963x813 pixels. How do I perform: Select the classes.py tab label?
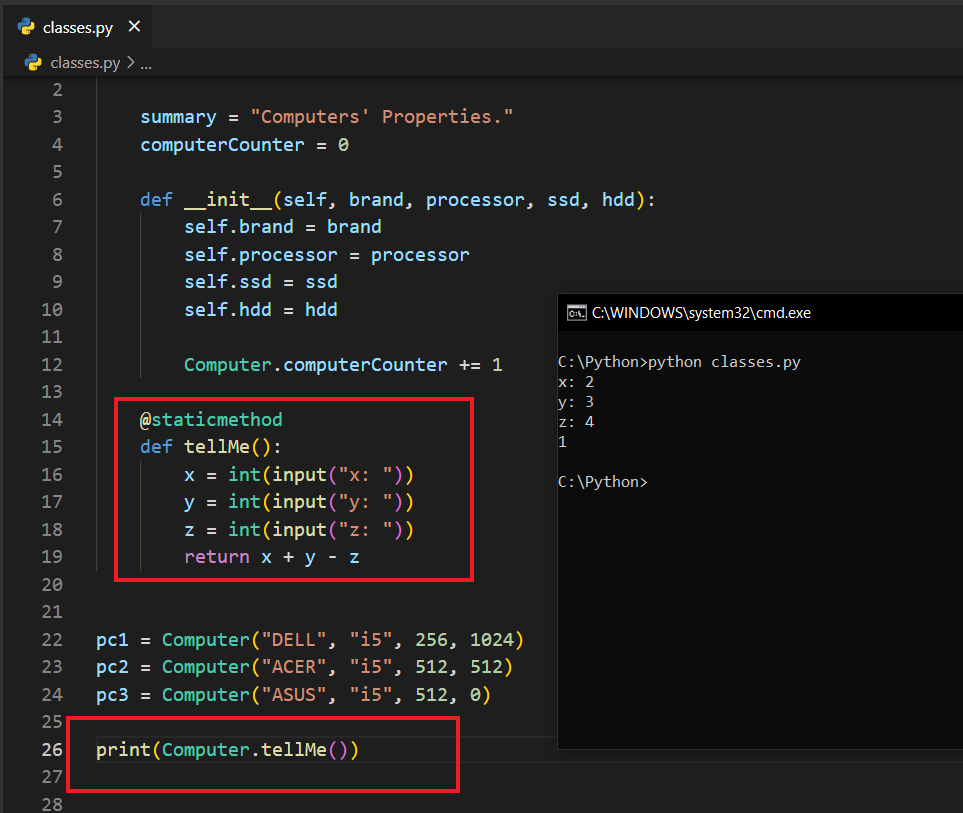78,28
